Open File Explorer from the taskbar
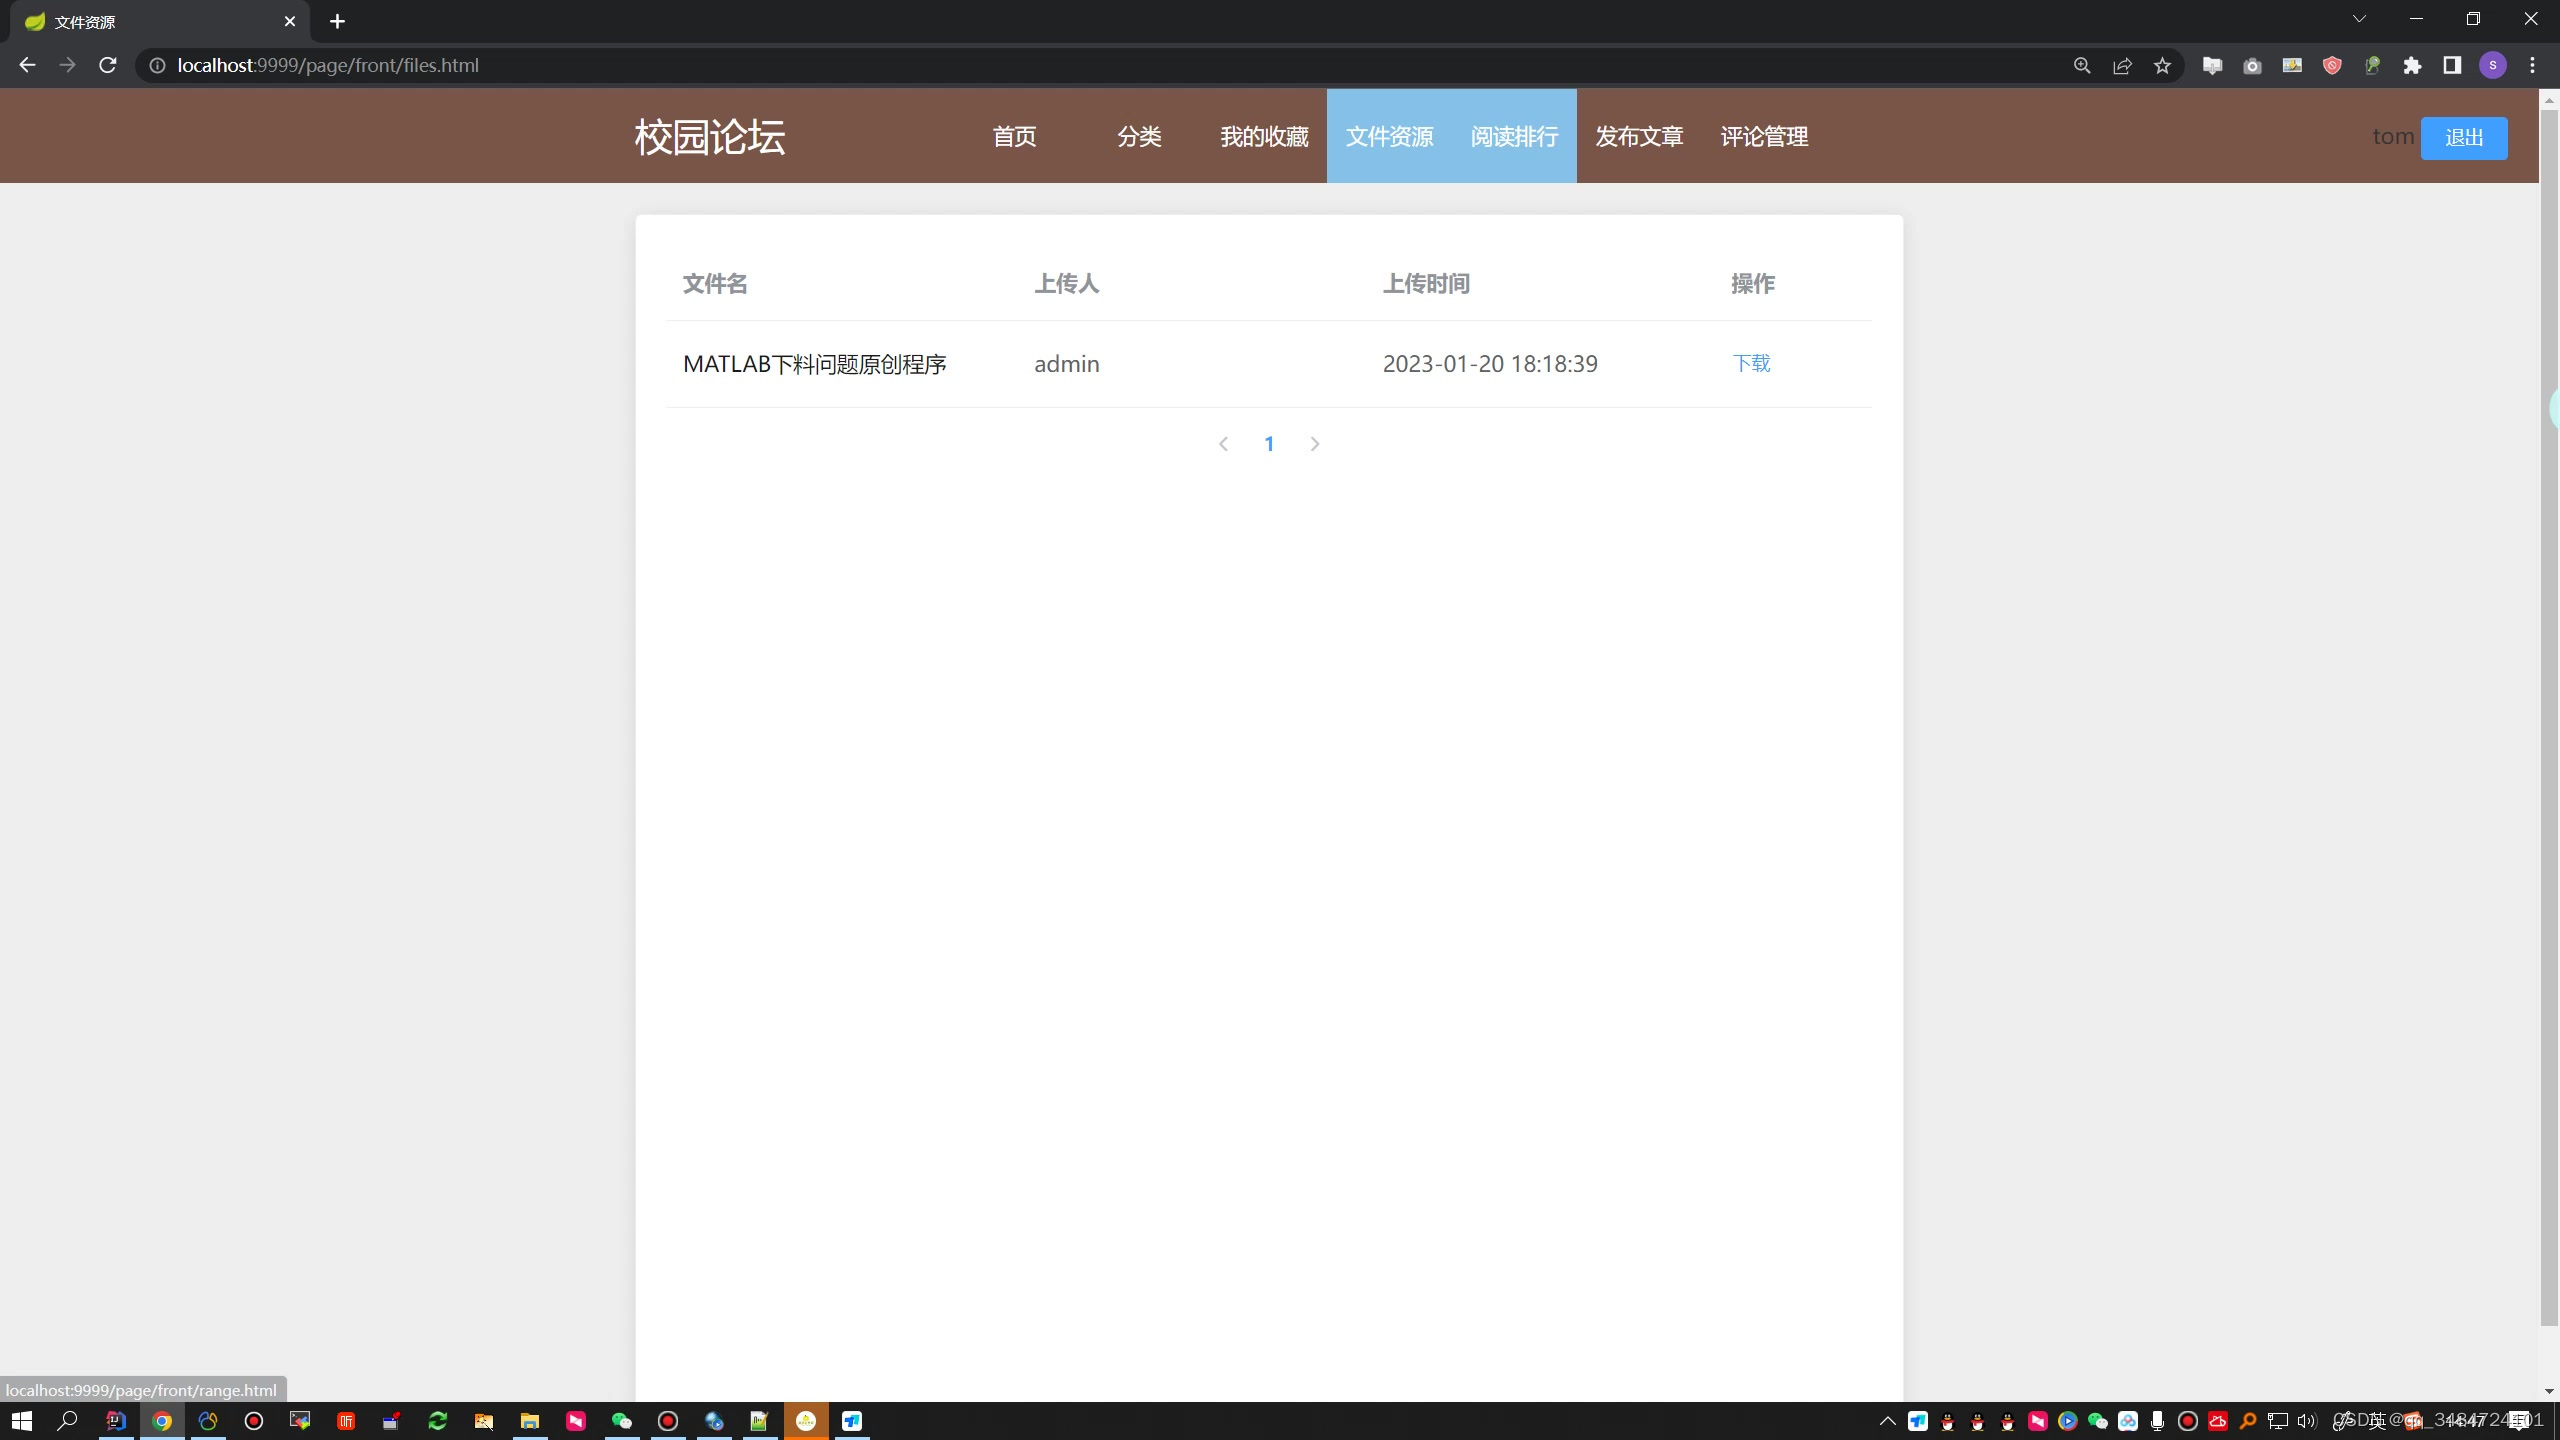Viewport: 2560px width, 1440px height. tap(530, 1421)
